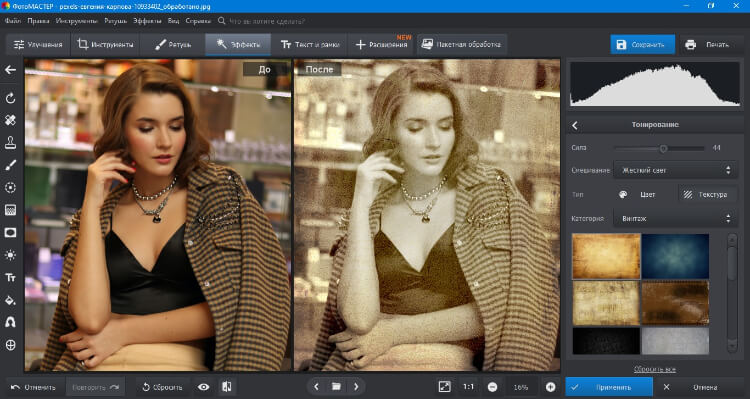Open the Инструменты tab
This screenshot has width=750, height=399.
tap(105, 44)
